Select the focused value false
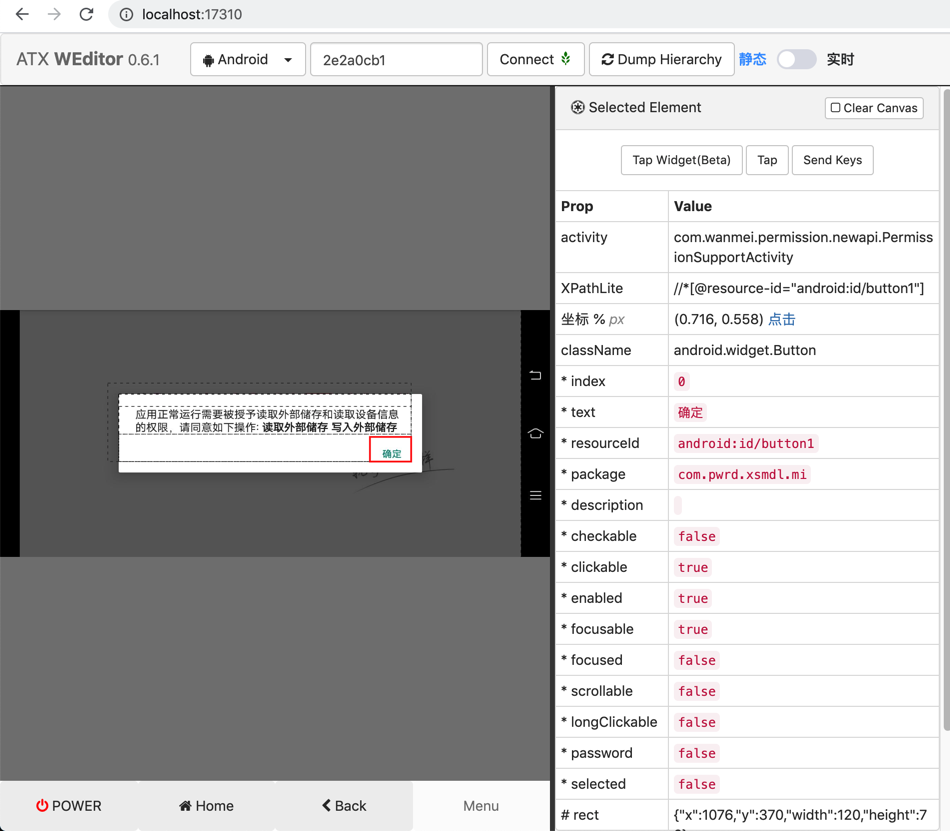Image resolution: width=950 pixels, height=831 pixels. [697, 660]
